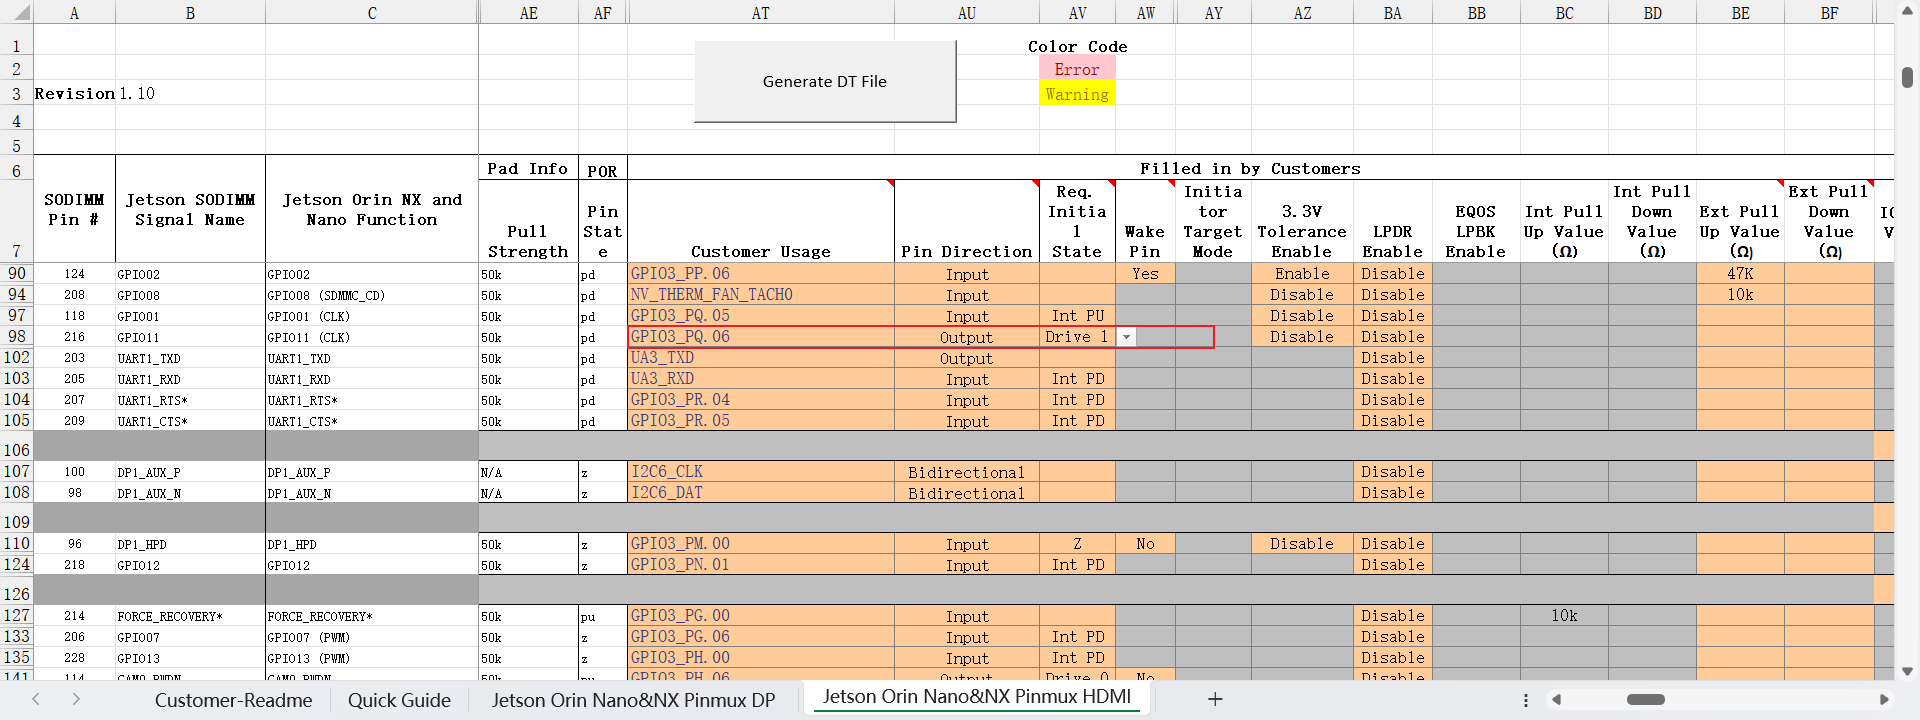Click the three-dot handle beside horizontal scrollbar

tap(1525, 700)
